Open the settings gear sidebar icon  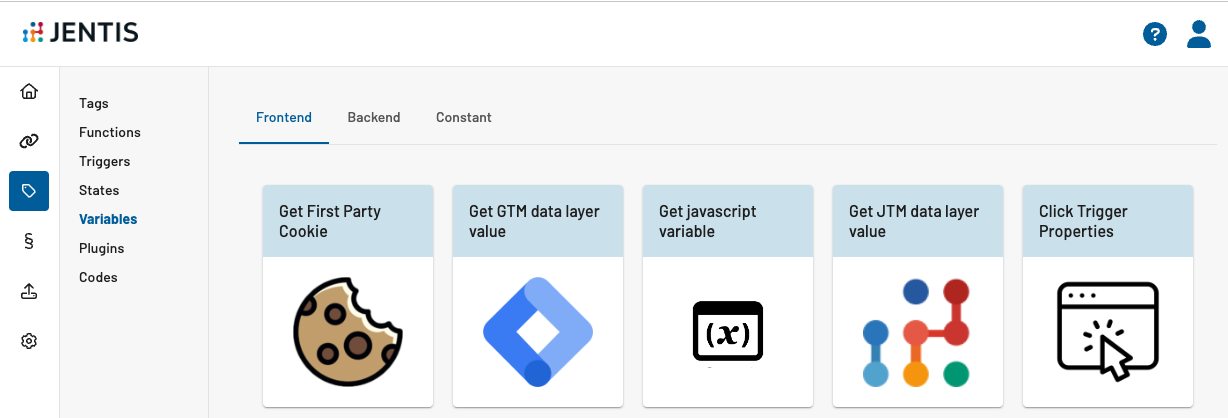[x=29, y=341]
